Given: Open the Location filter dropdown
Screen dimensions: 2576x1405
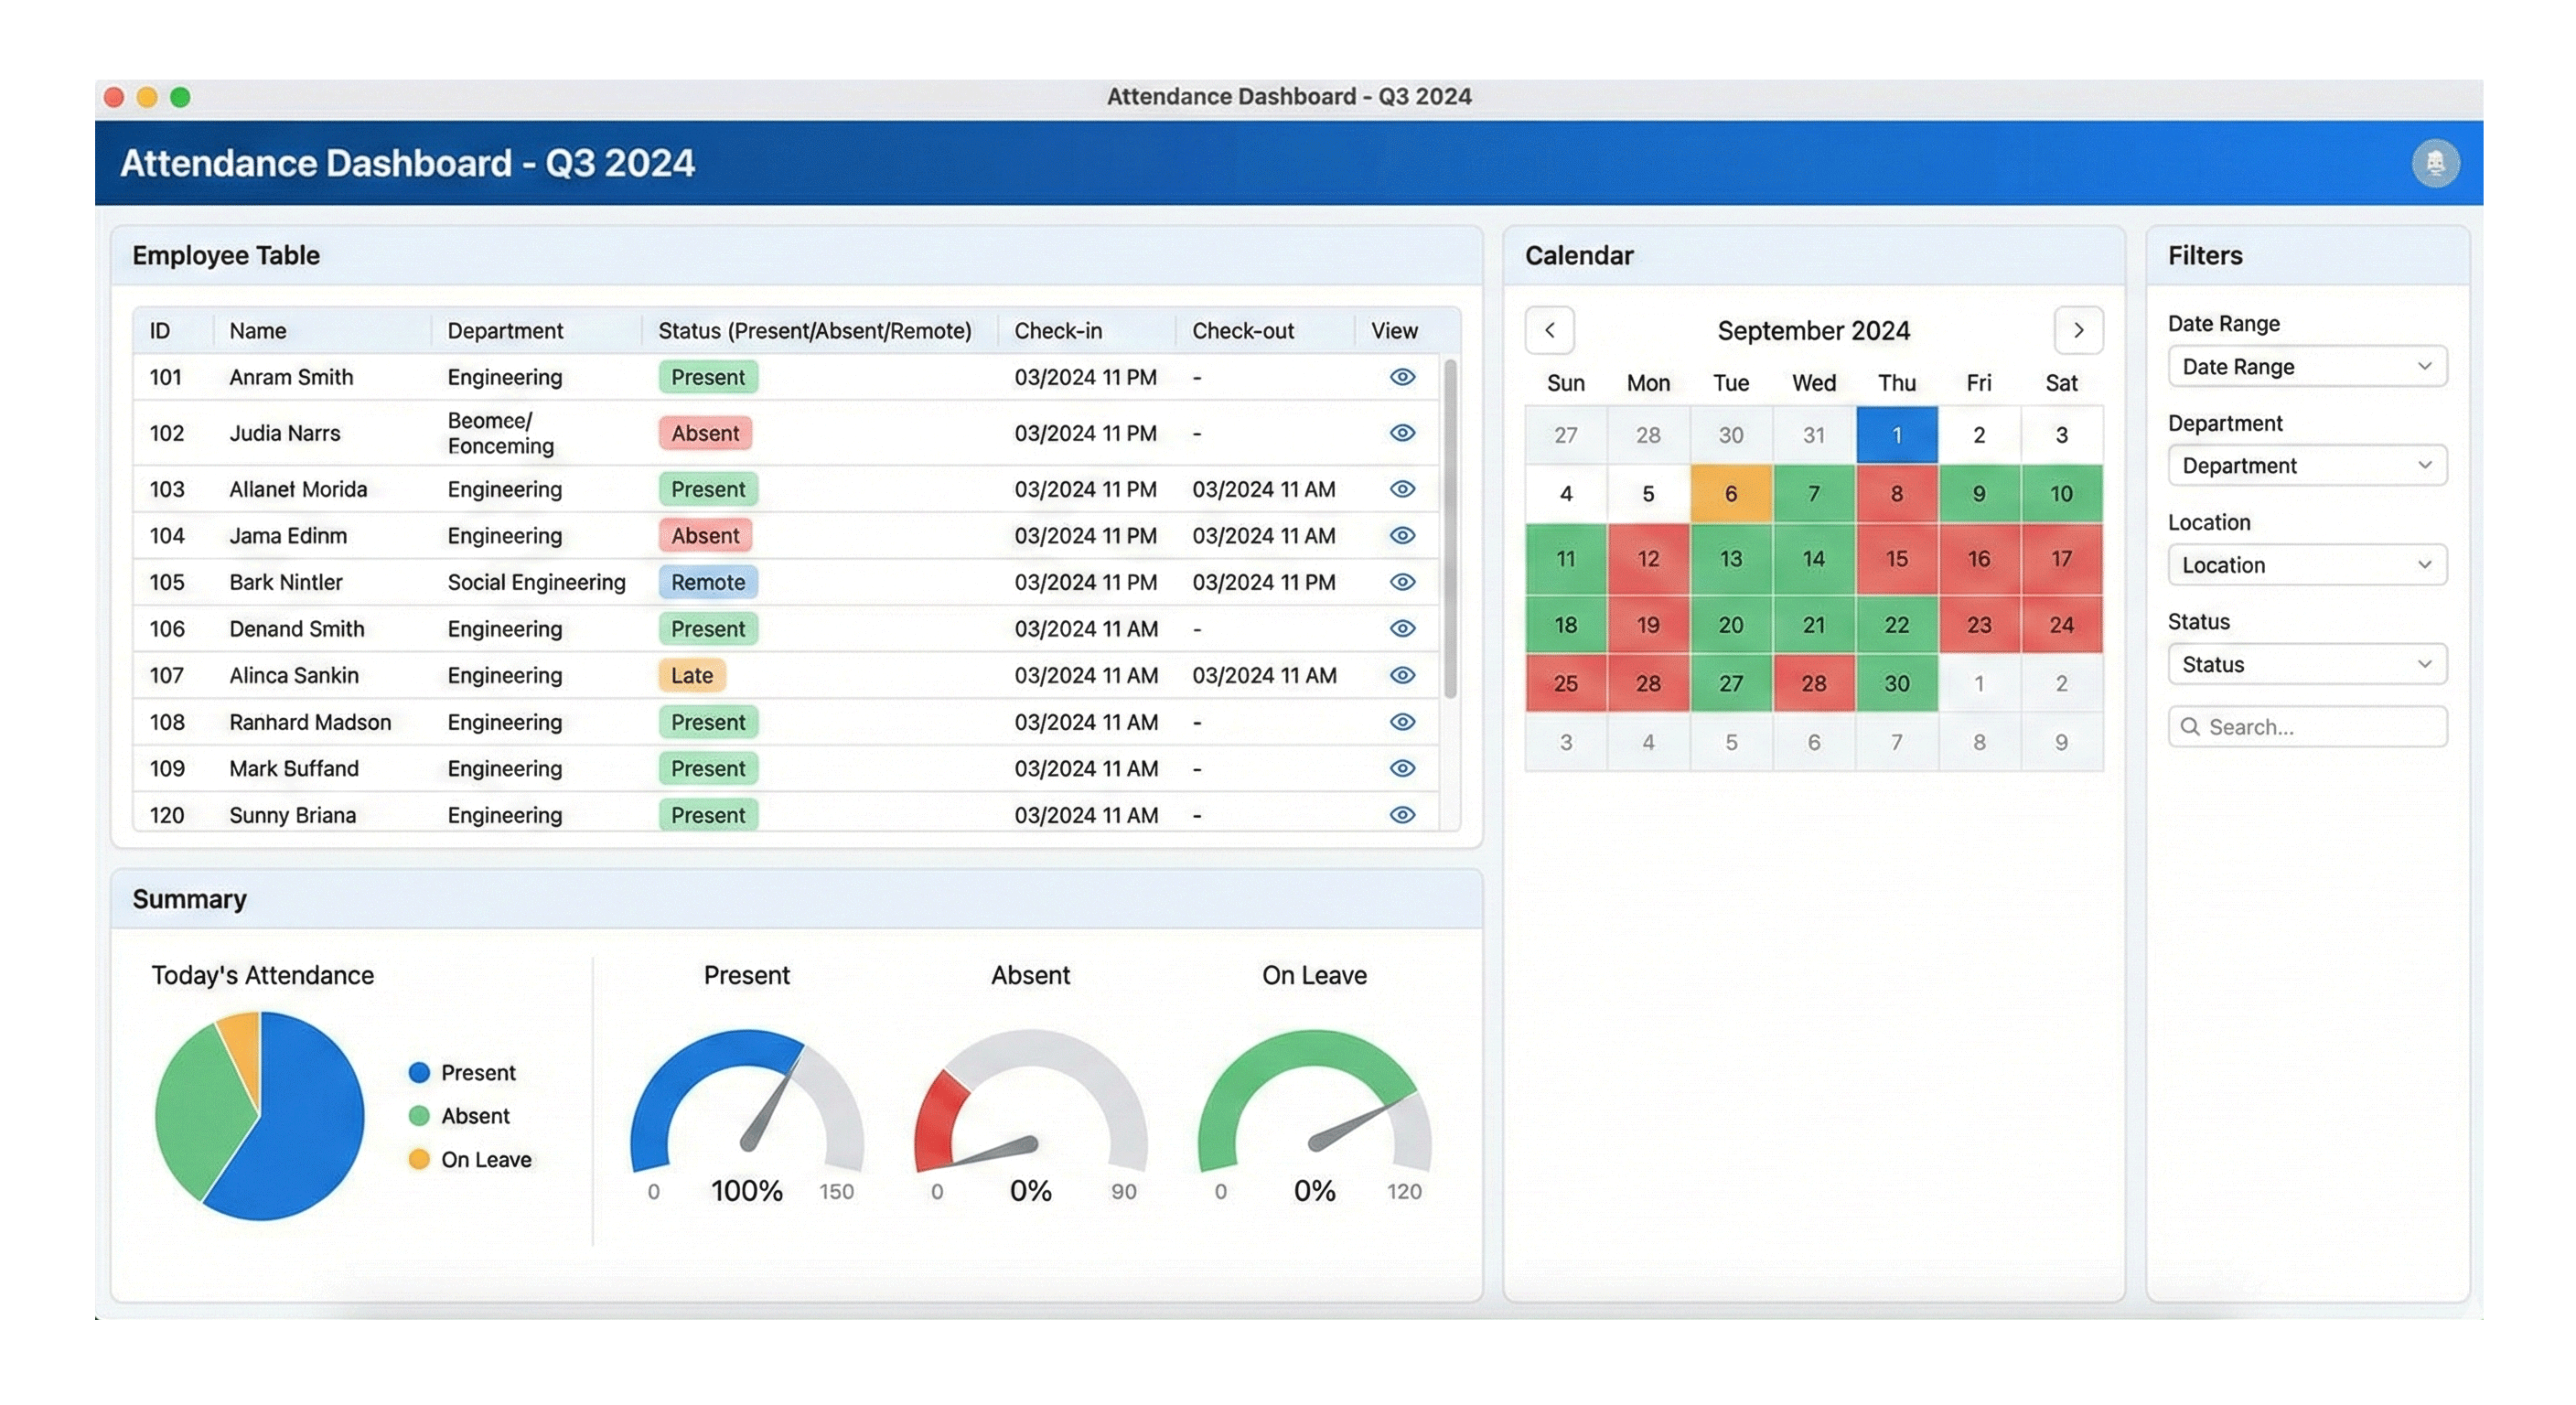Looking at the screenshot, I should tap(2306, 565).
